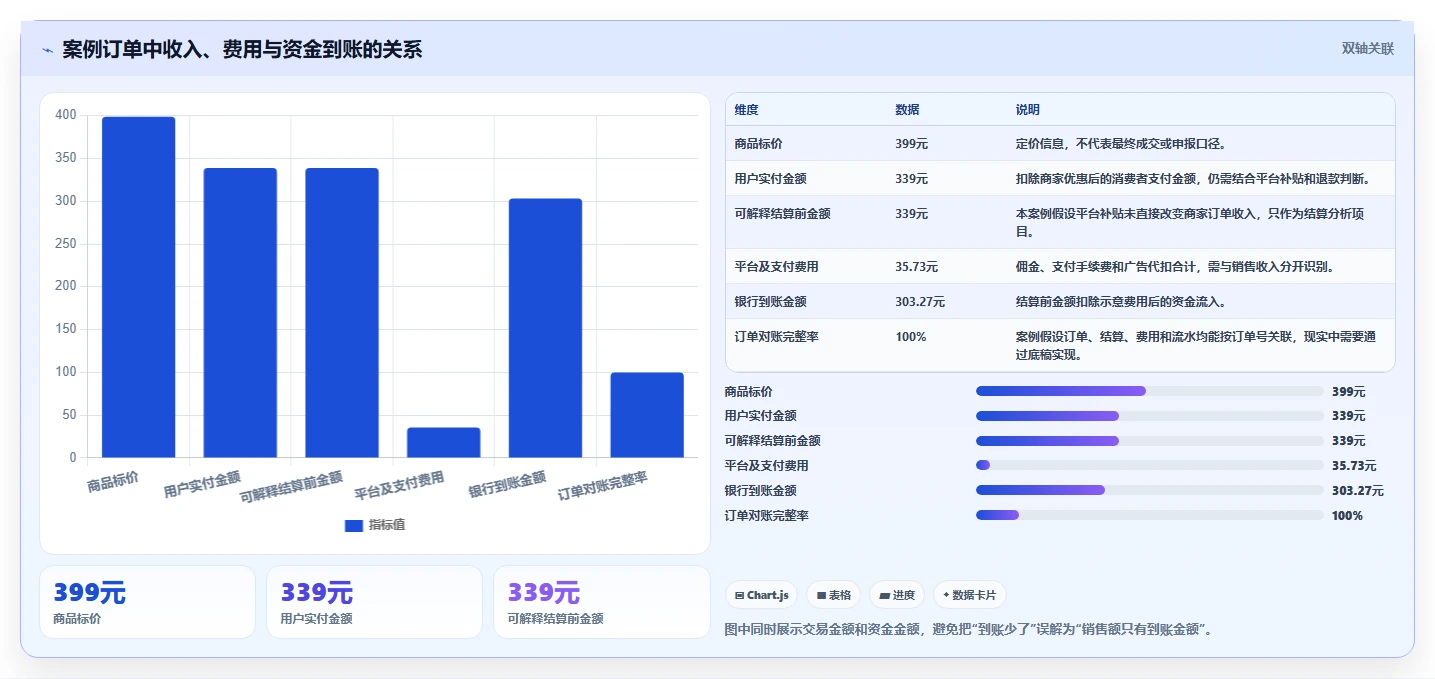The width and height of the screenshot is (1435, 679).
Task: Click the 案例订单中收入 header title
Action: [242, 50]
